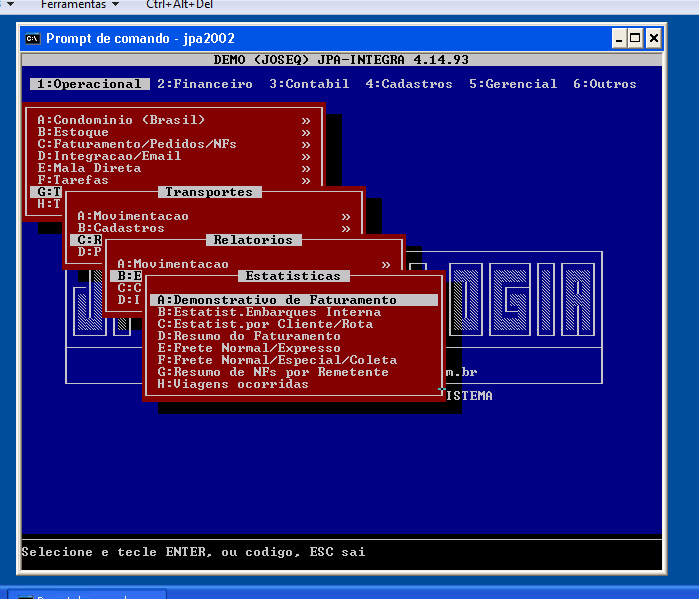Select C:C item in Relatorios menu
The image size is (699, 599).
(x=129, y=288)
